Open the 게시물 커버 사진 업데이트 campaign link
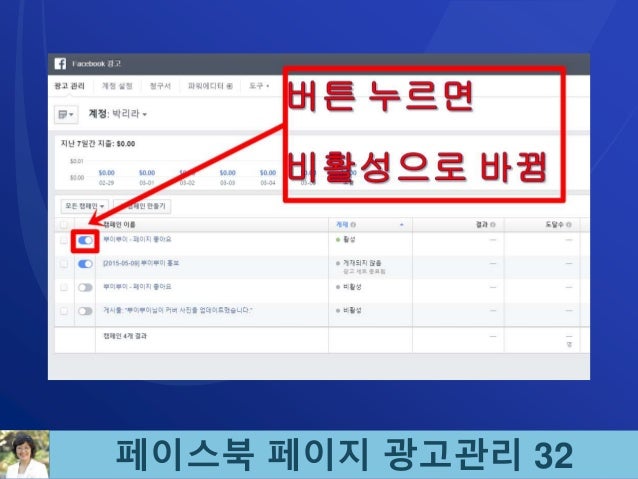 (x=177, y=310)
